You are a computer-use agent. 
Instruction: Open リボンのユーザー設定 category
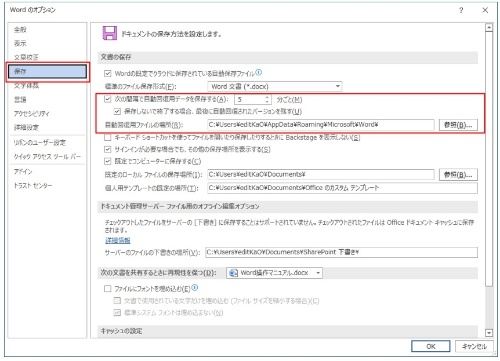(x=40, y=143)
